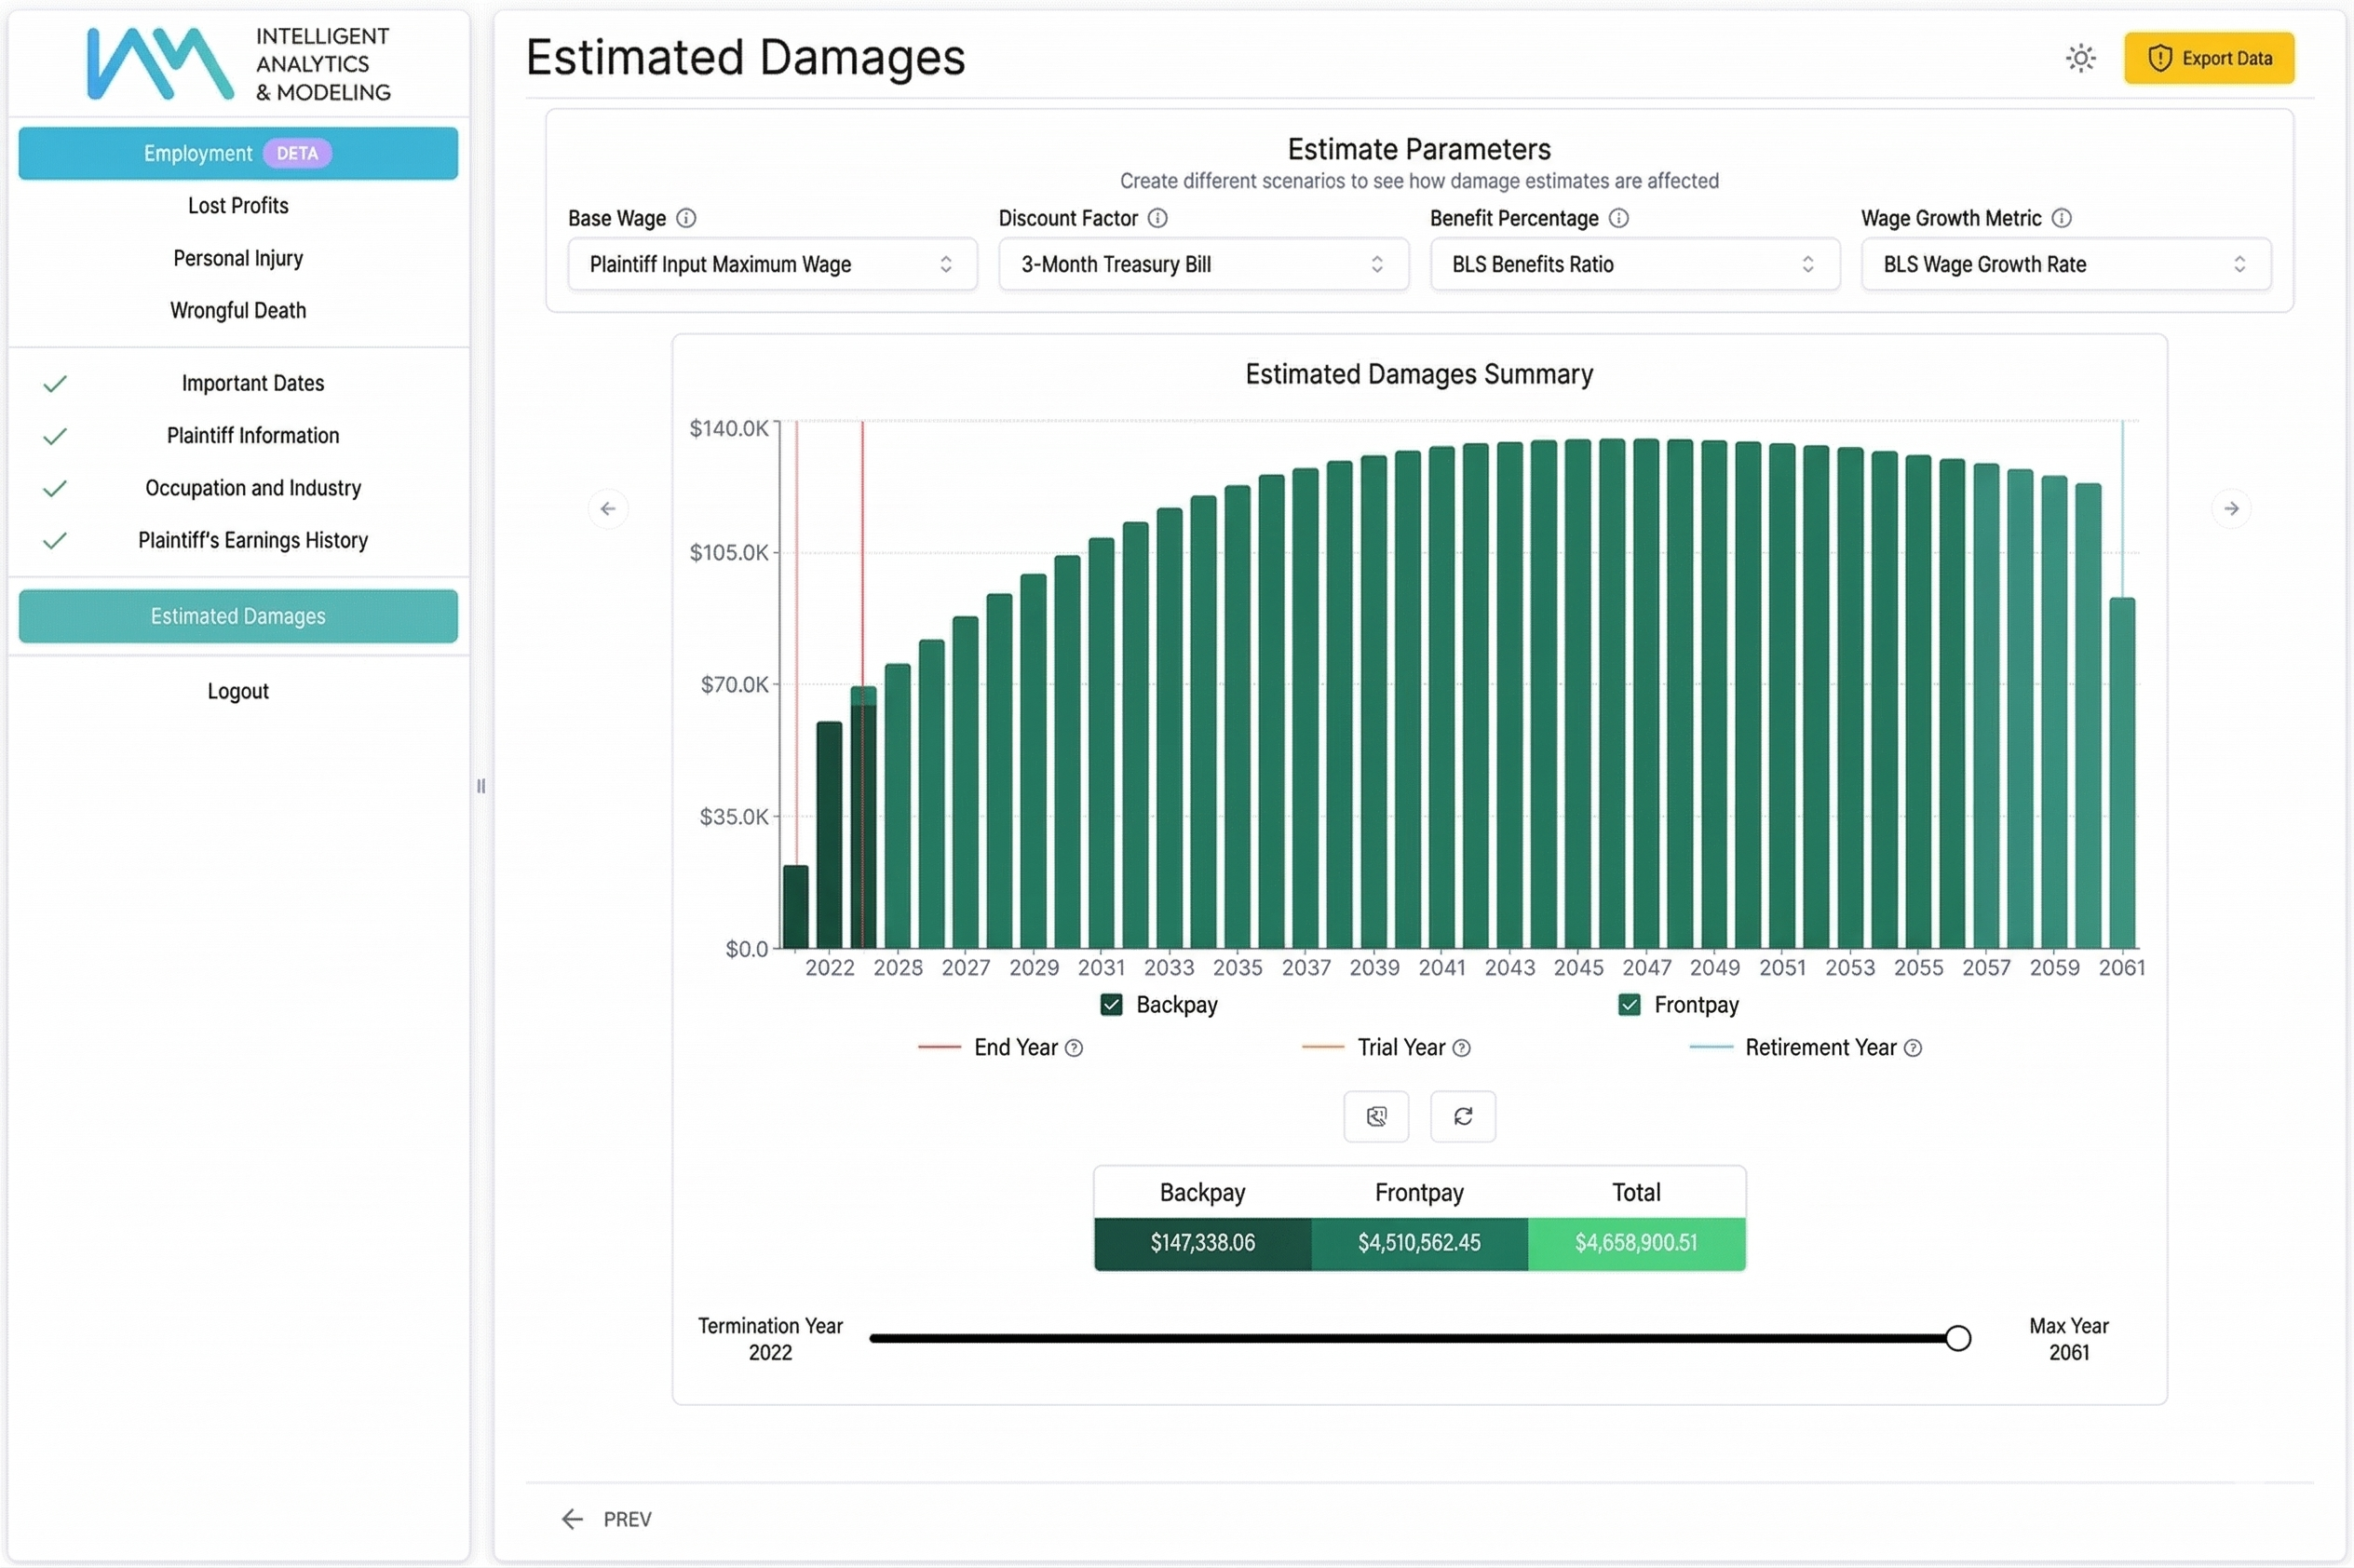Go to Plaintiff's Earnings History step
The image size is (2354, 1568).
coord(253,541)
